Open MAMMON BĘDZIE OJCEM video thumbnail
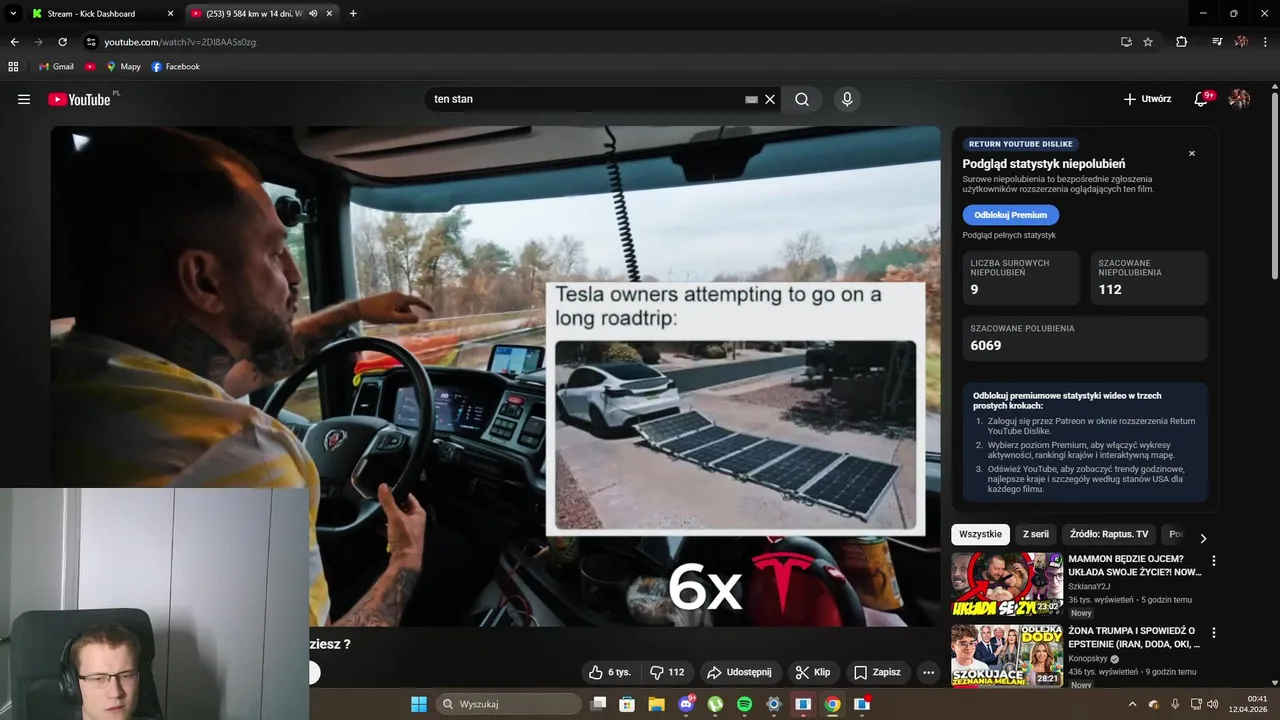1280x720 pixels. point(1007,585)
